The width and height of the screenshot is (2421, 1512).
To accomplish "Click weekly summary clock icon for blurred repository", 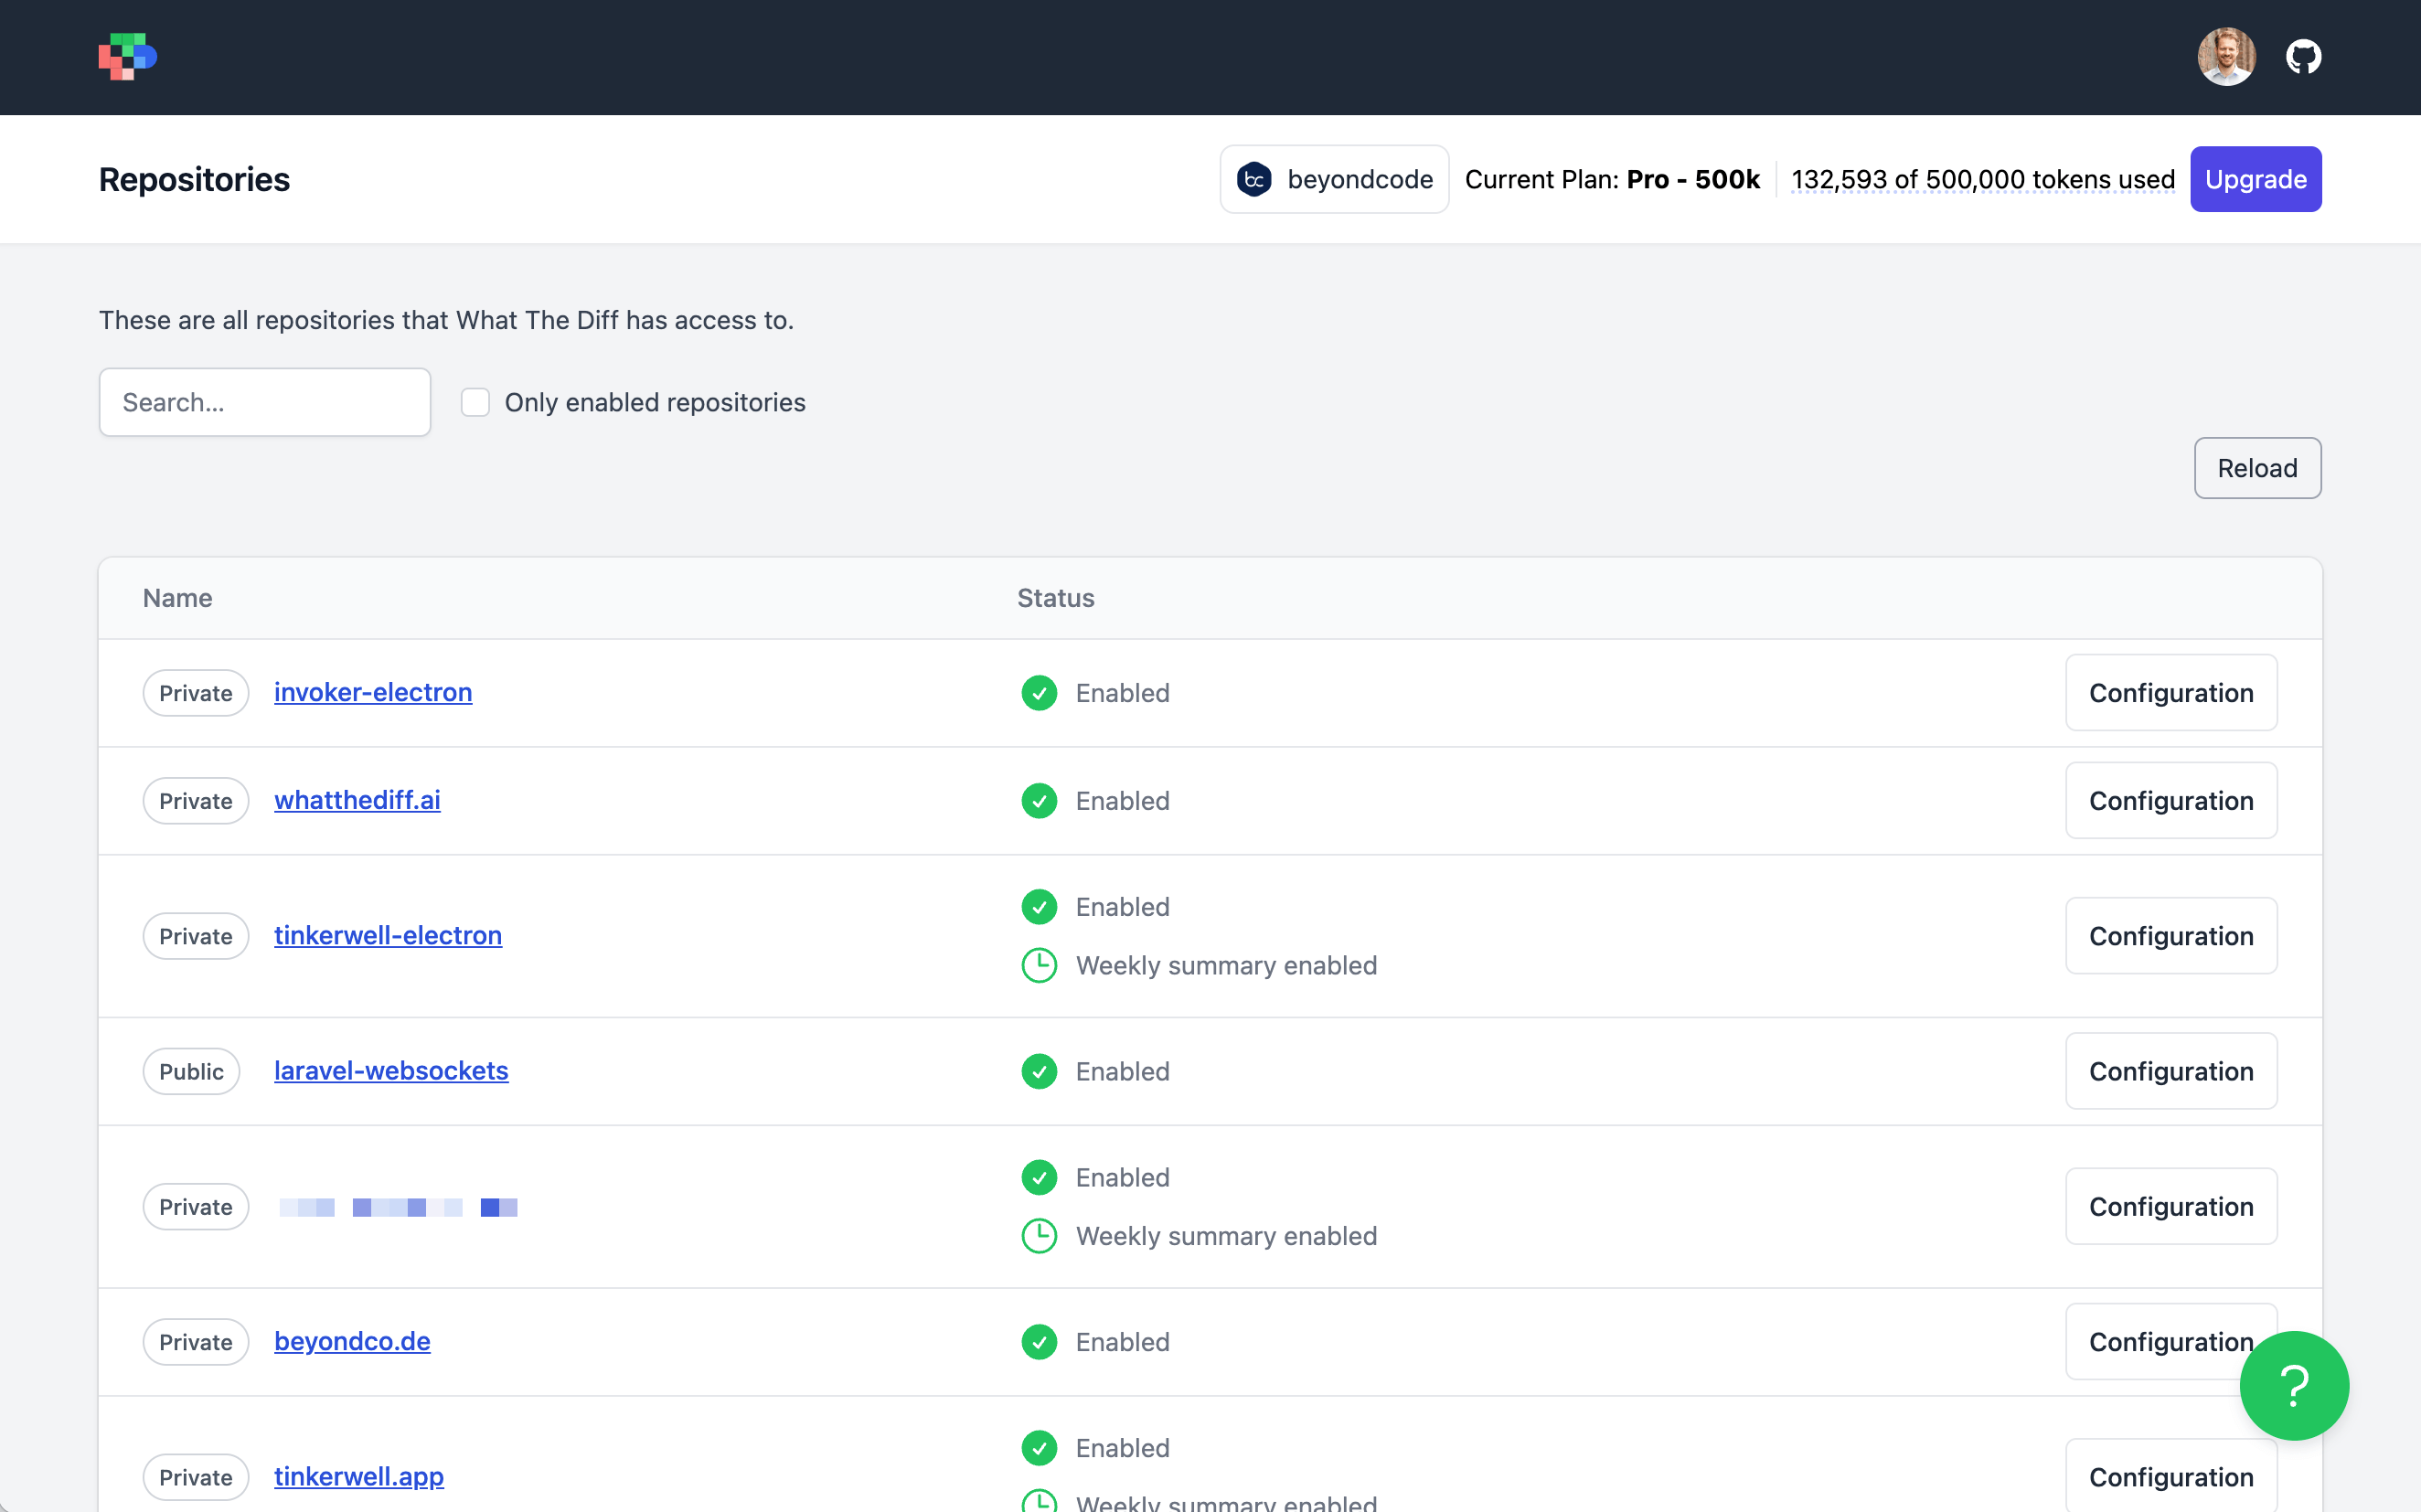I will point(1039,1236).
